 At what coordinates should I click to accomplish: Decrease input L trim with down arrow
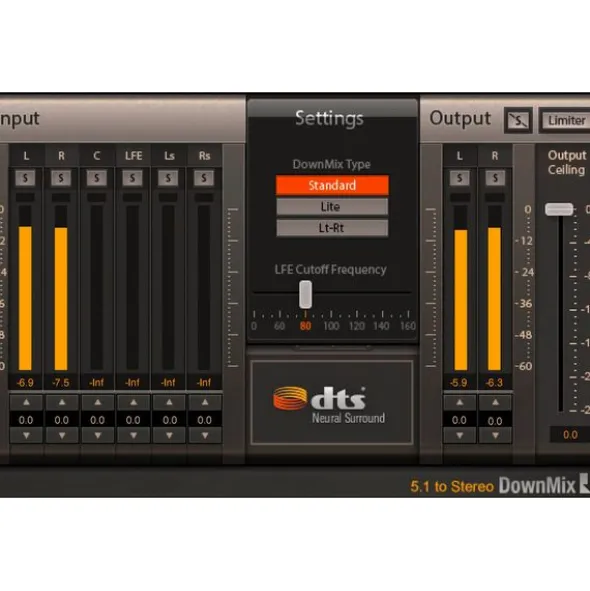coord(26,435)
